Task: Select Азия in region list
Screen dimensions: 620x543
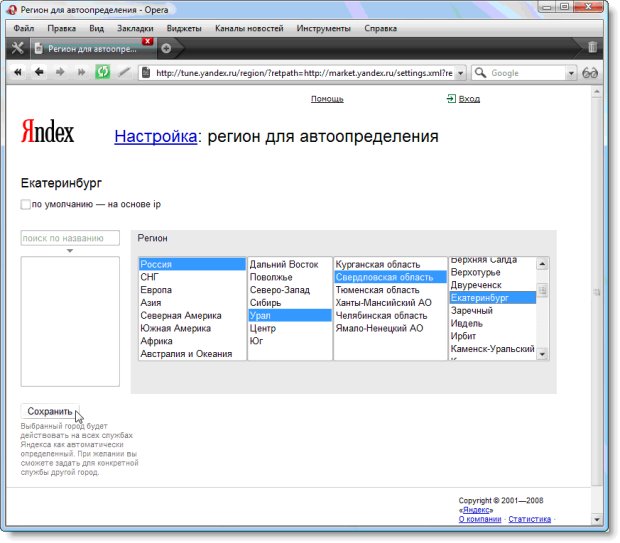Action: (193, 303)
